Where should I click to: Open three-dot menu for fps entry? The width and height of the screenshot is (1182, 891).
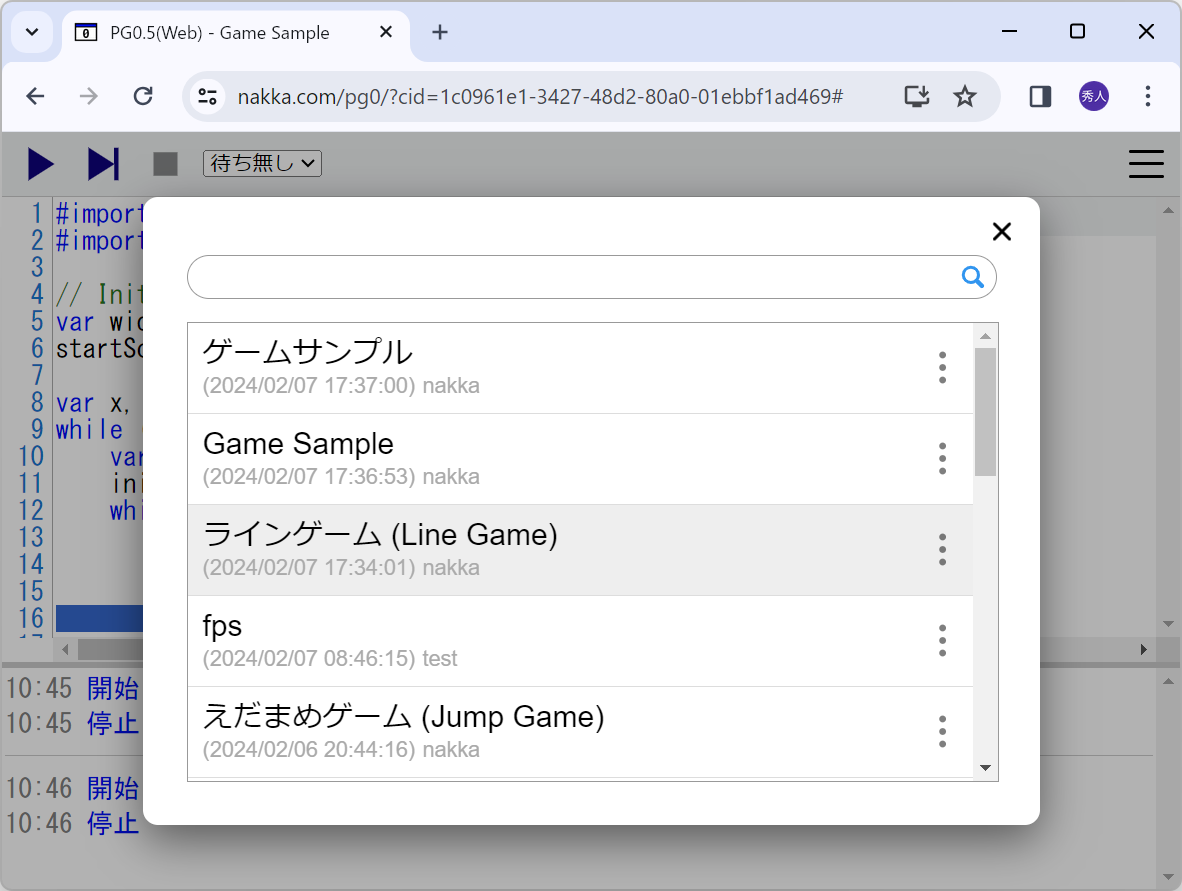942,641
